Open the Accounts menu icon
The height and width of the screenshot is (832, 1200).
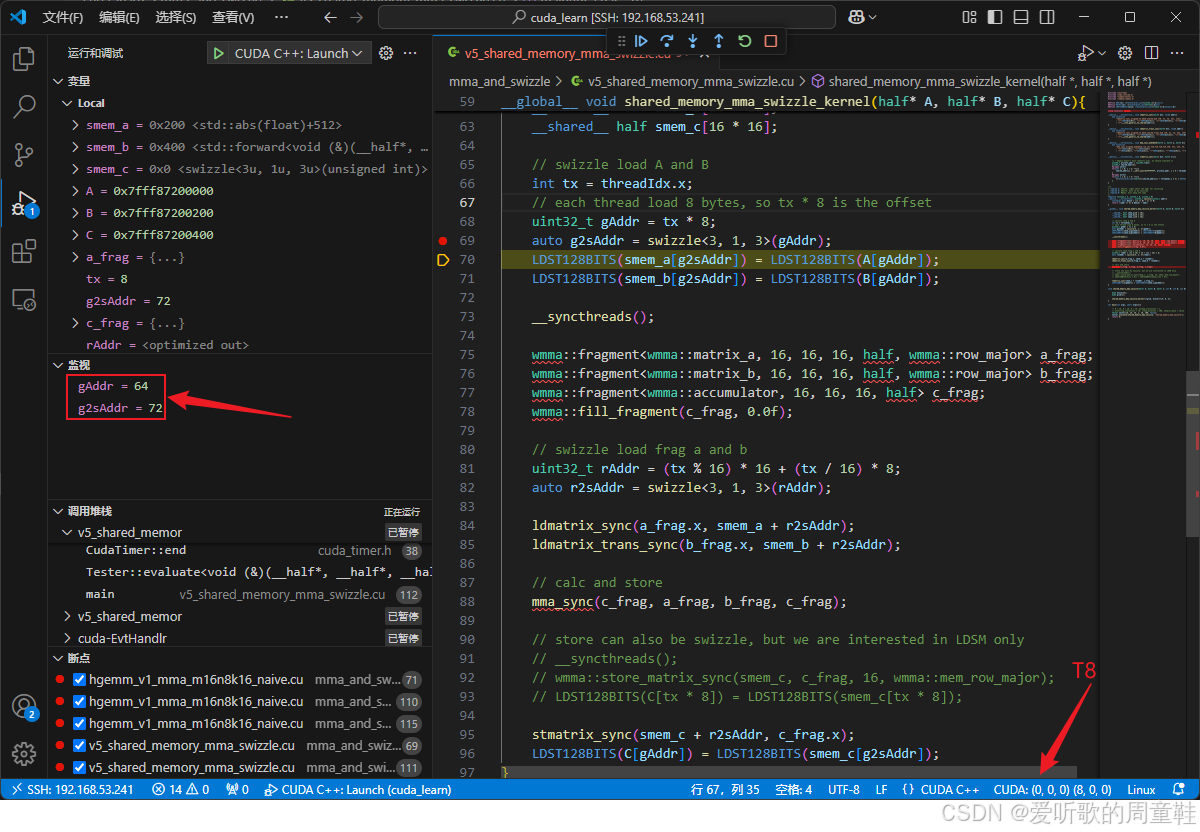coord(24,707)
